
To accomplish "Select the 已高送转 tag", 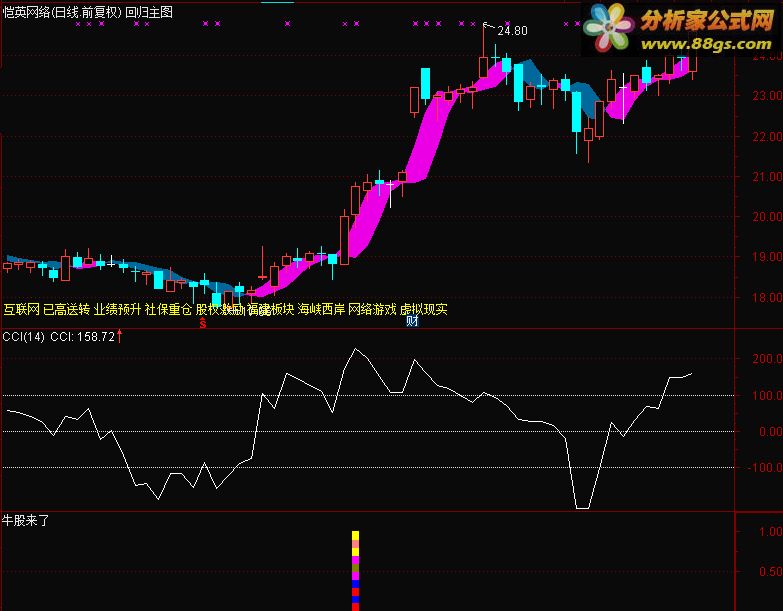I will click(66, 309).
